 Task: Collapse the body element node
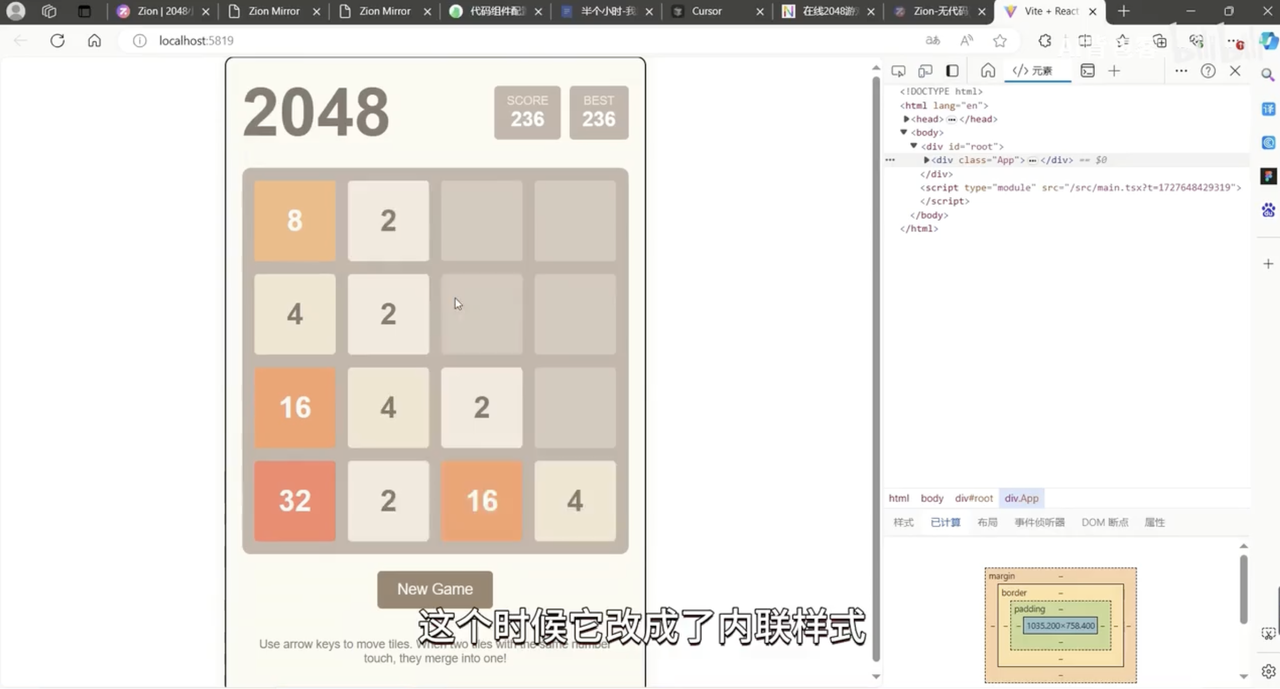click(904, 132)
